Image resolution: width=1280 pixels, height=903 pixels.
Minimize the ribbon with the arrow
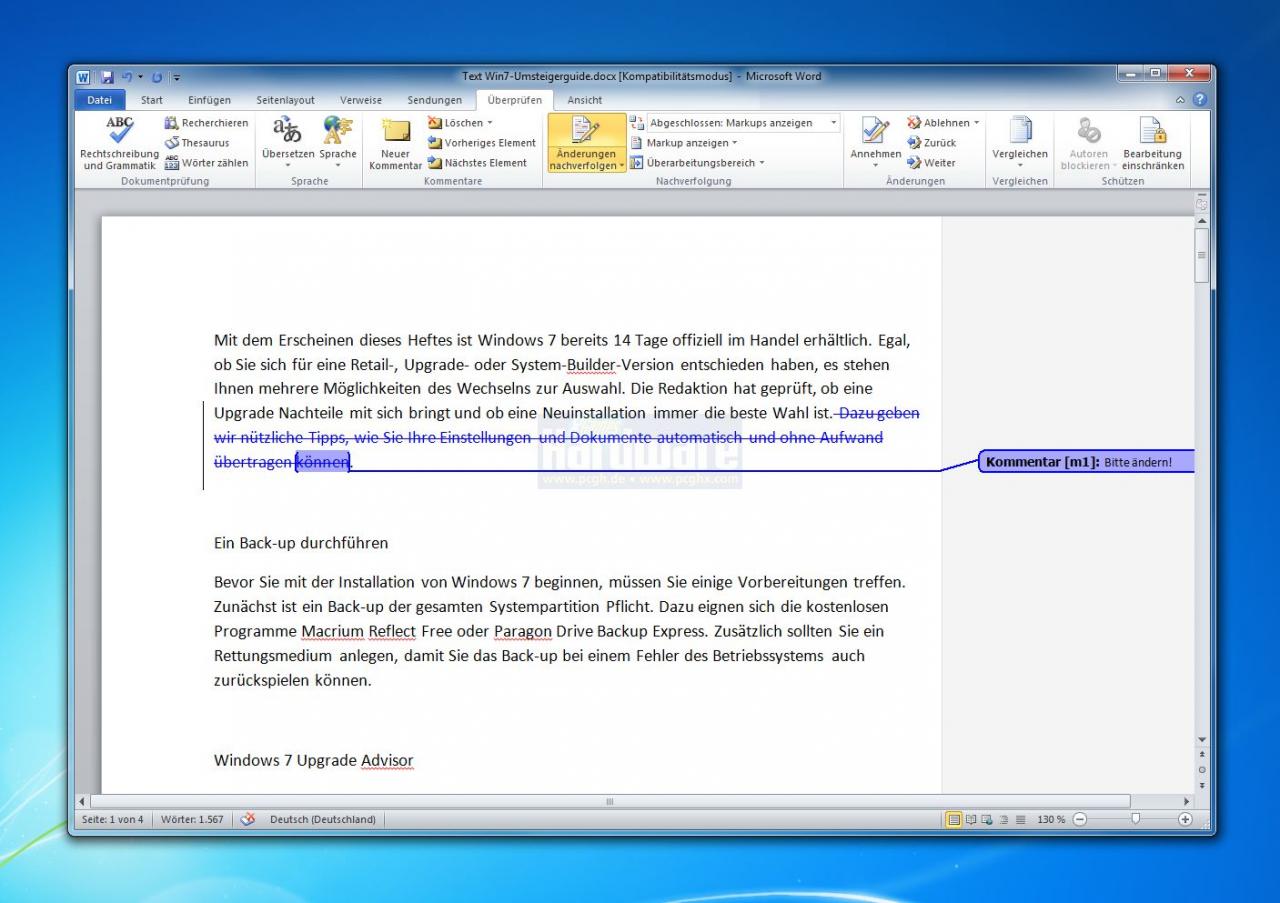[x=1181, y=100]
